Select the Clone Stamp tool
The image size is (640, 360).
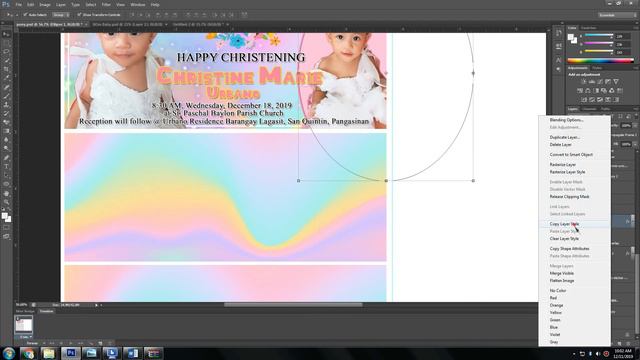(x=6, y=105)
